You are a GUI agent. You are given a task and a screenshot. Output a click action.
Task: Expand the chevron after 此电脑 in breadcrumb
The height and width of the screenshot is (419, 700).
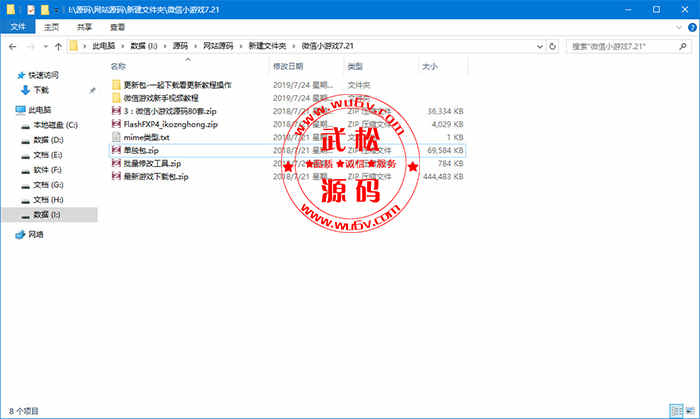click(123, 46)
